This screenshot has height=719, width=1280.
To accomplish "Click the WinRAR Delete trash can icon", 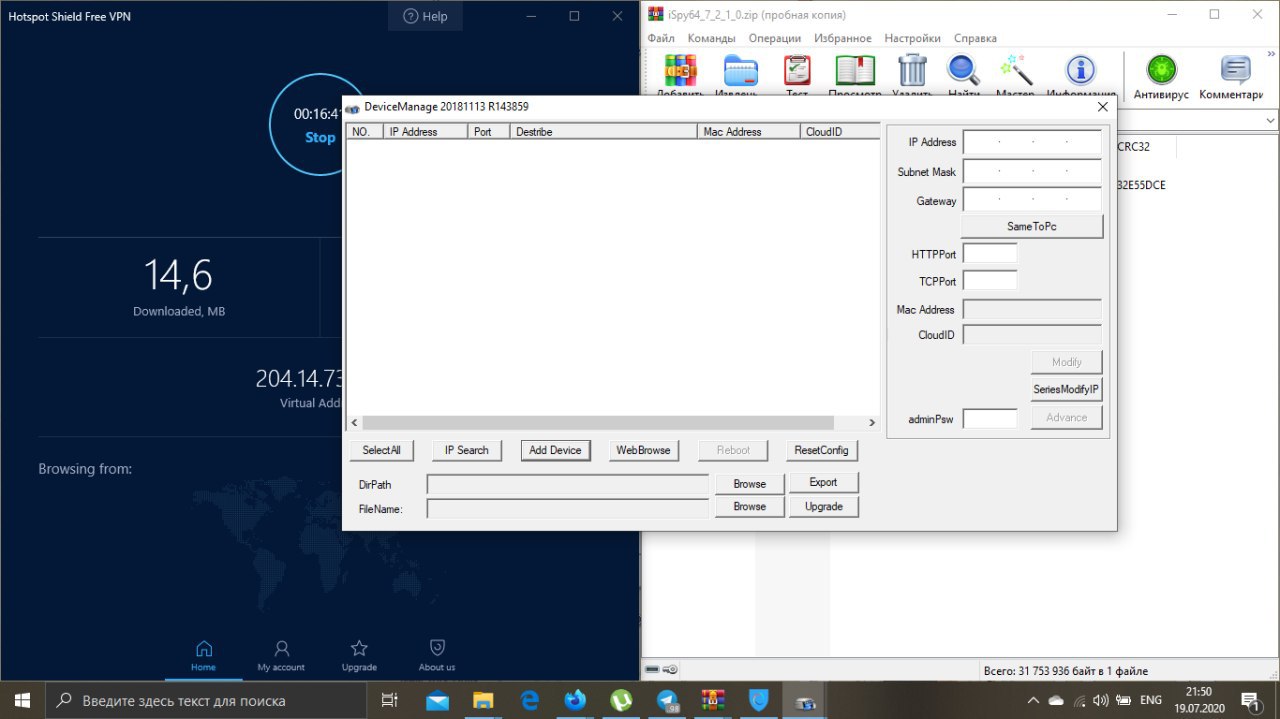I will click(912, 71).
